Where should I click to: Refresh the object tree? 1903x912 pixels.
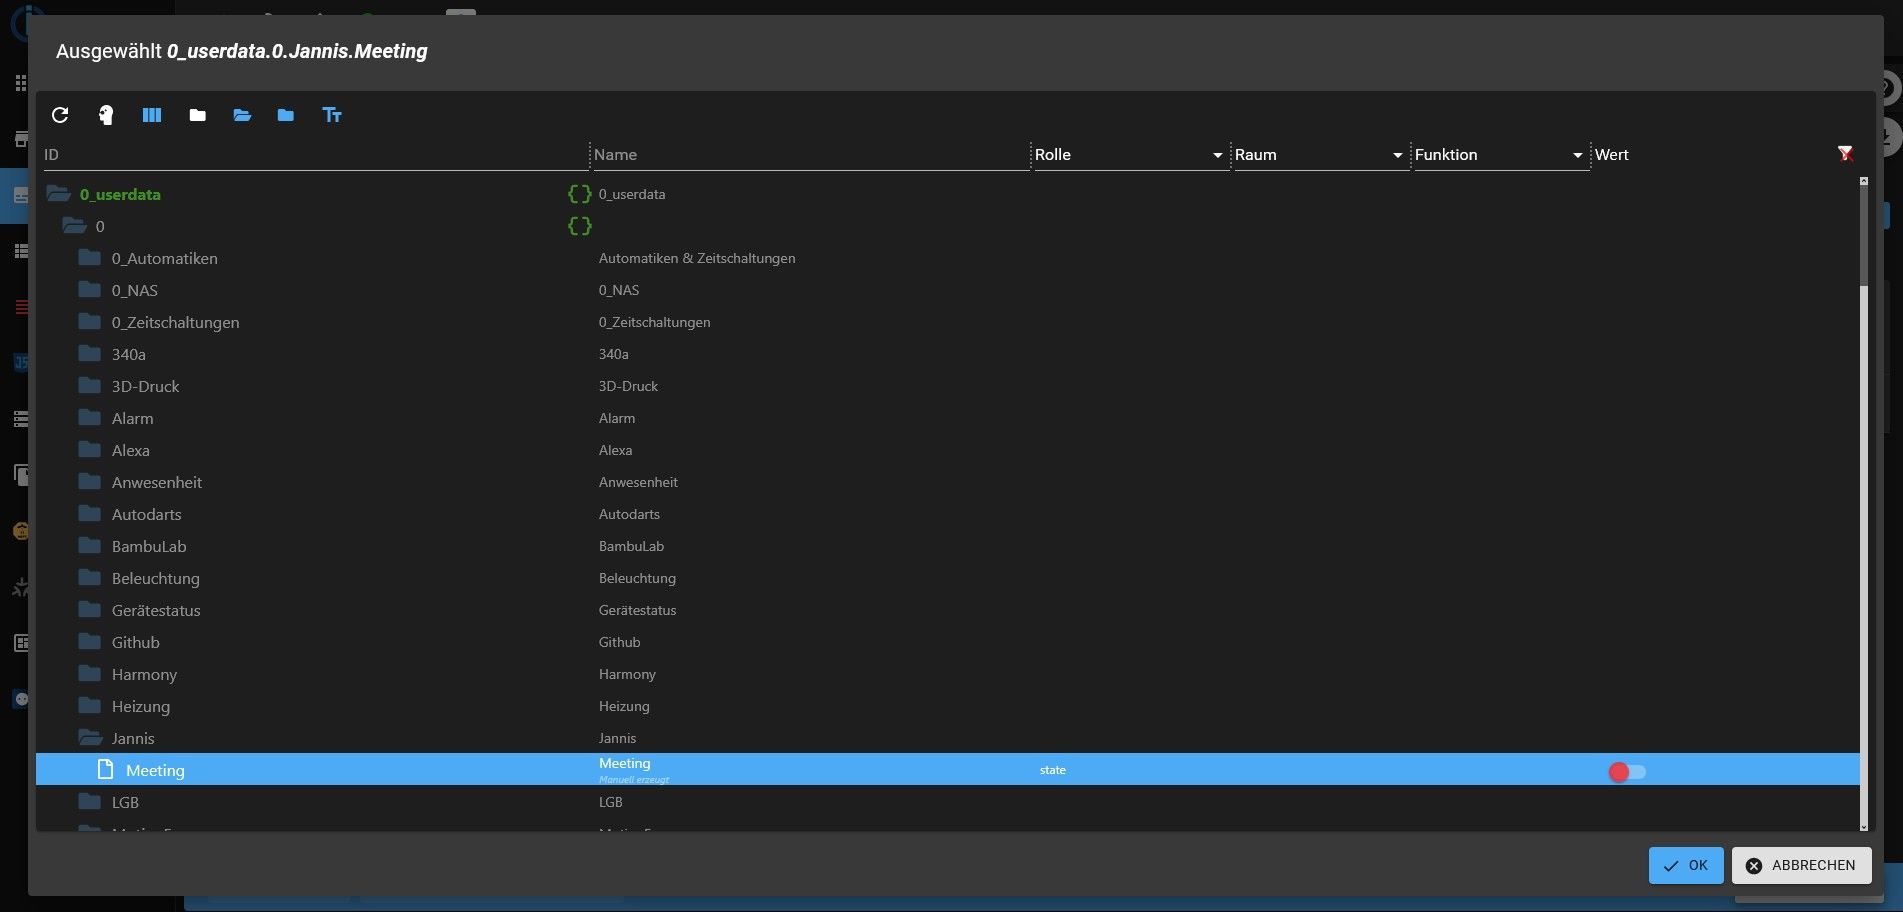point(60,115)
